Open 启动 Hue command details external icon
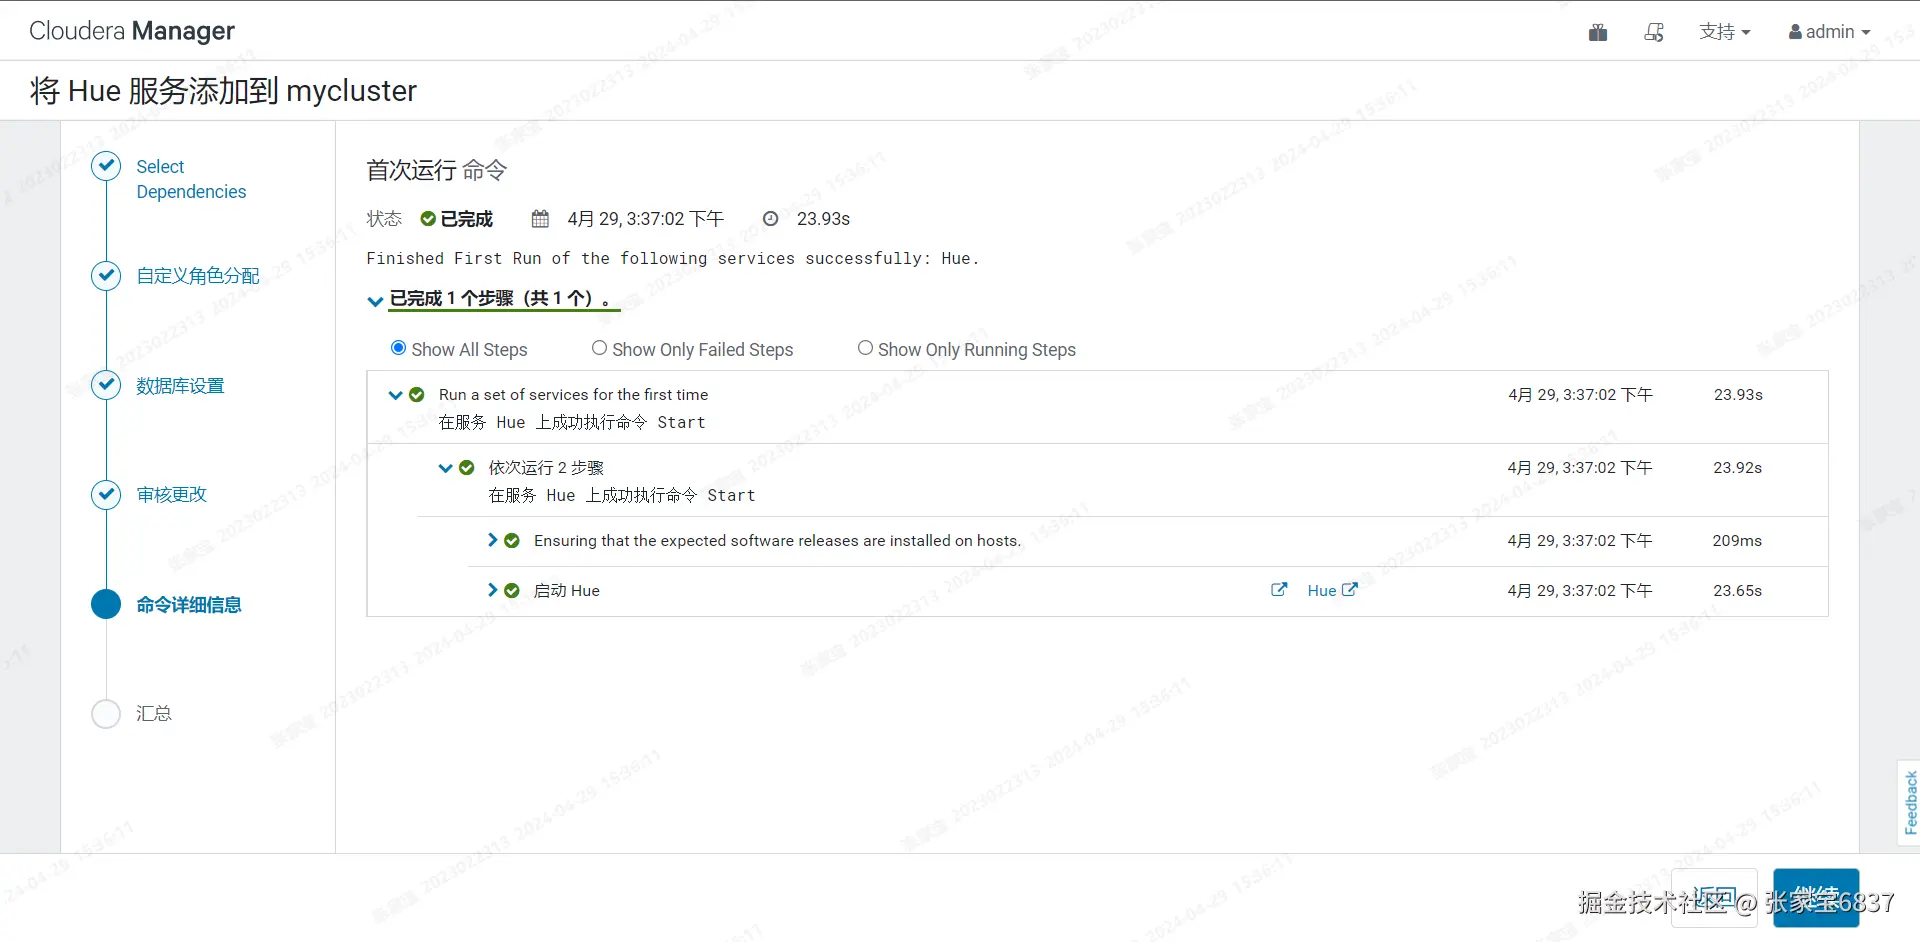Viewport: 1920px width, 942px height. [x=1279, y=590]
